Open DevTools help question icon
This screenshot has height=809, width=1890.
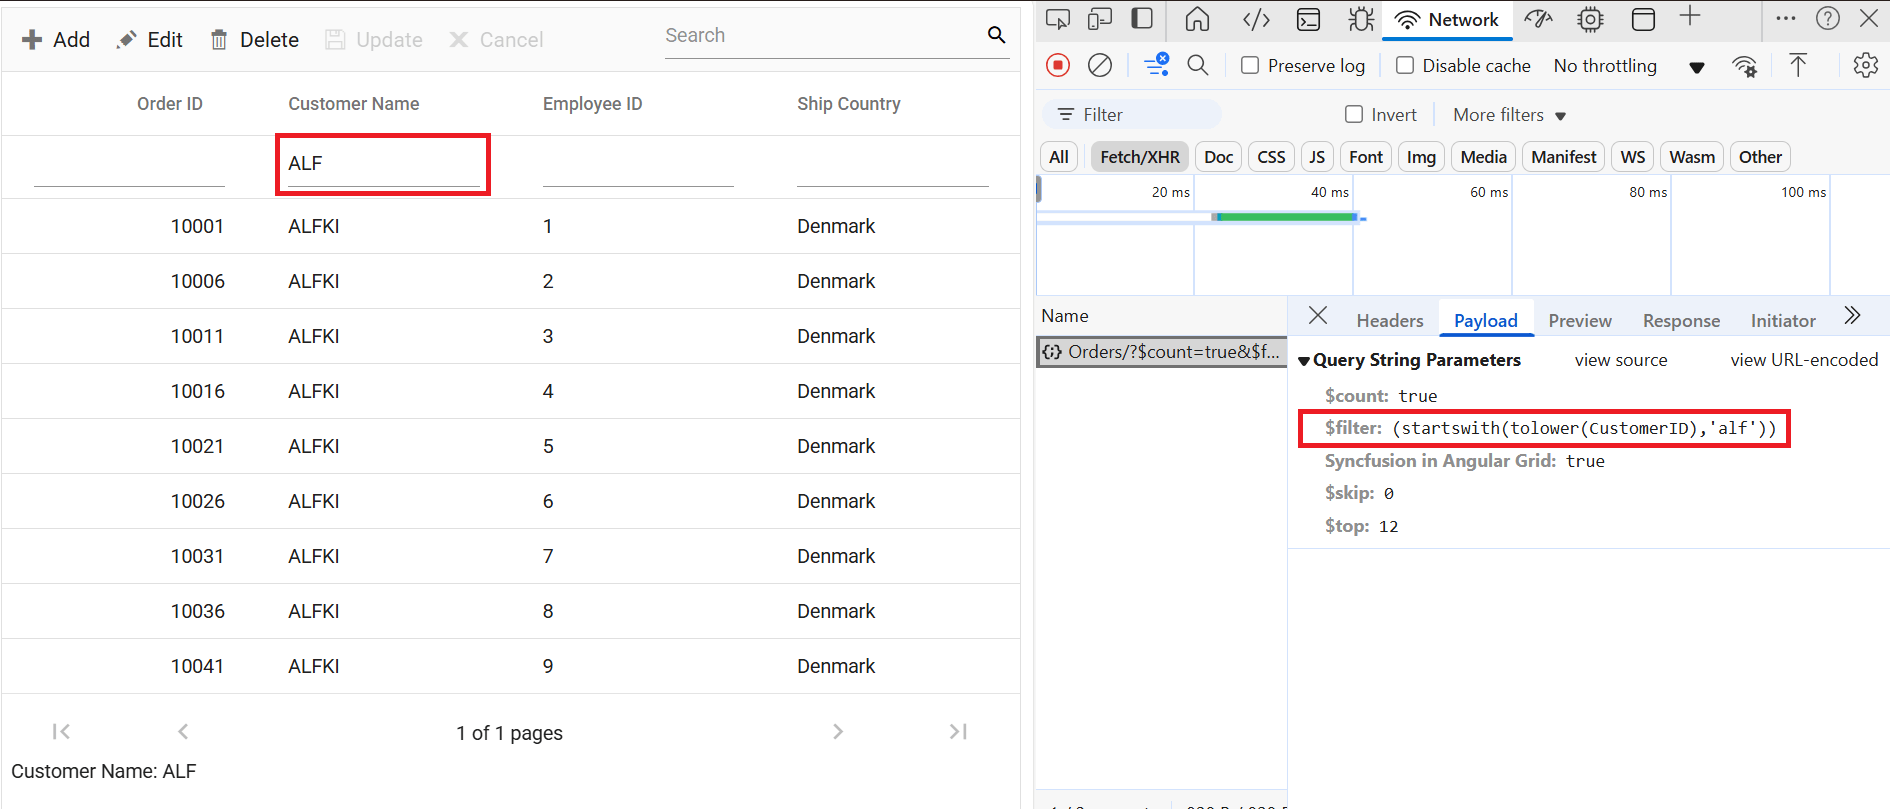pyautogui.click(x=1828, y=18)
